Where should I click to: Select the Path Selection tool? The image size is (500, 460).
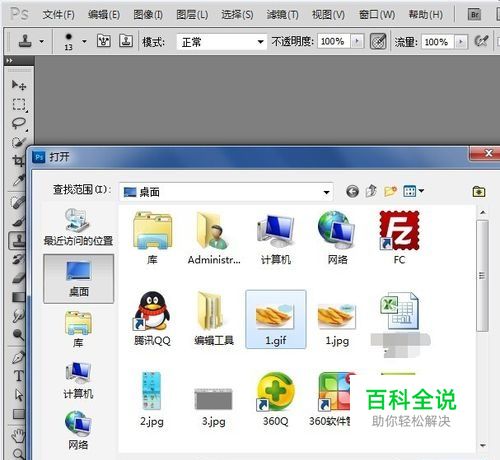tap(18, 395)
